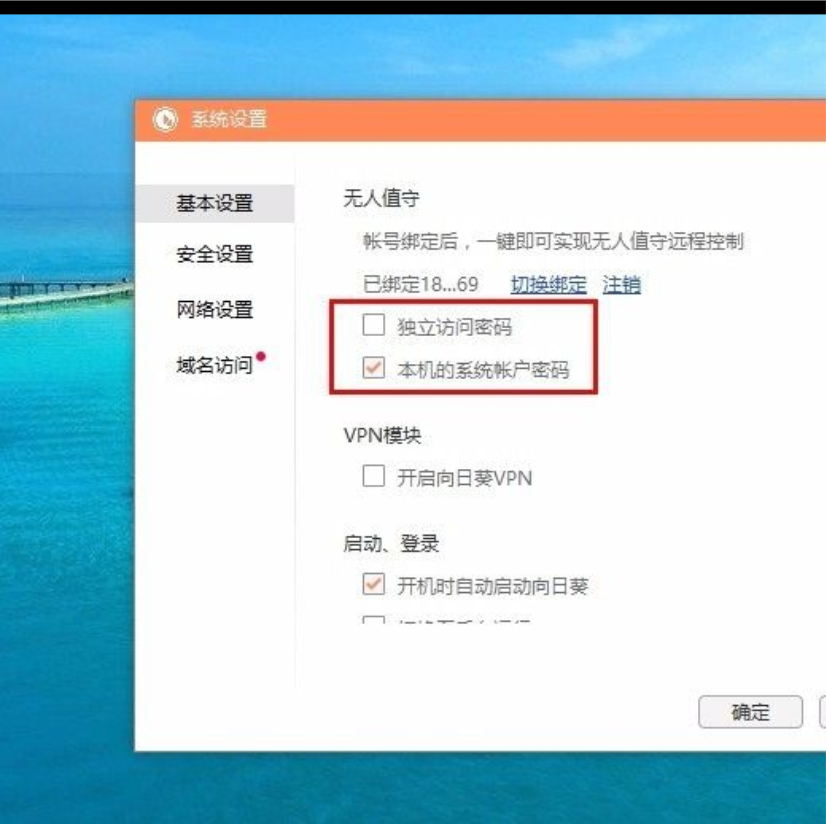
Task: Toggle the partially hidden checkbox below 开机时自动启动向日葵
Action: pos(373,620)
